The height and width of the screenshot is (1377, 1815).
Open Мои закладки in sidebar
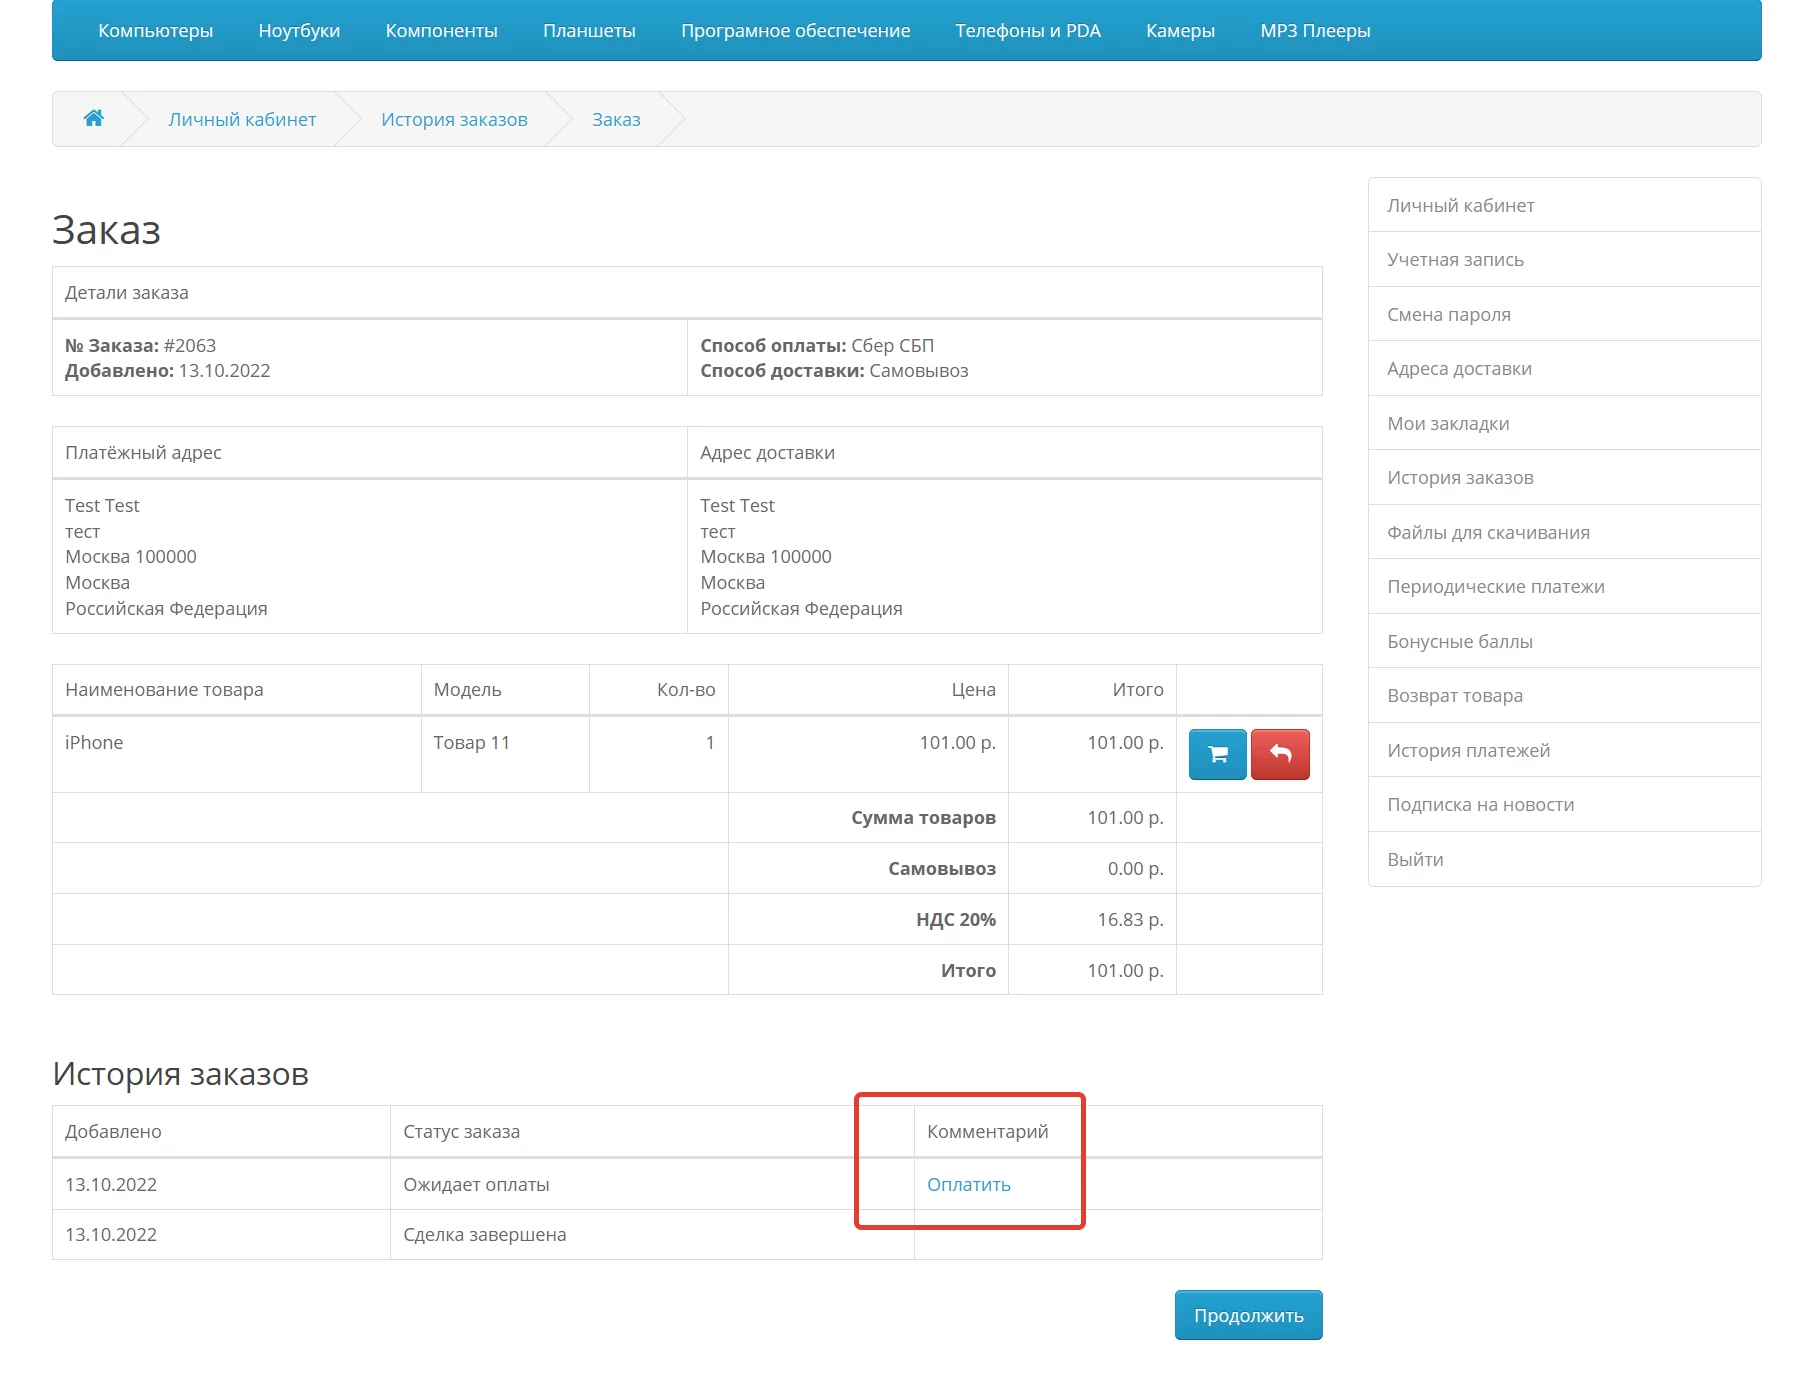point(1564,423)
